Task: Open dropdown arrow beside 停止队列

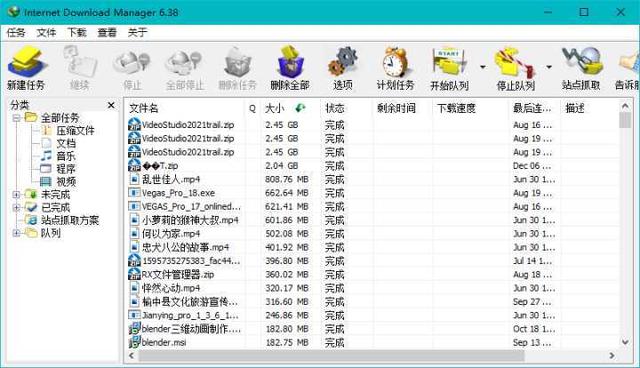Action: tap(549, 67)
